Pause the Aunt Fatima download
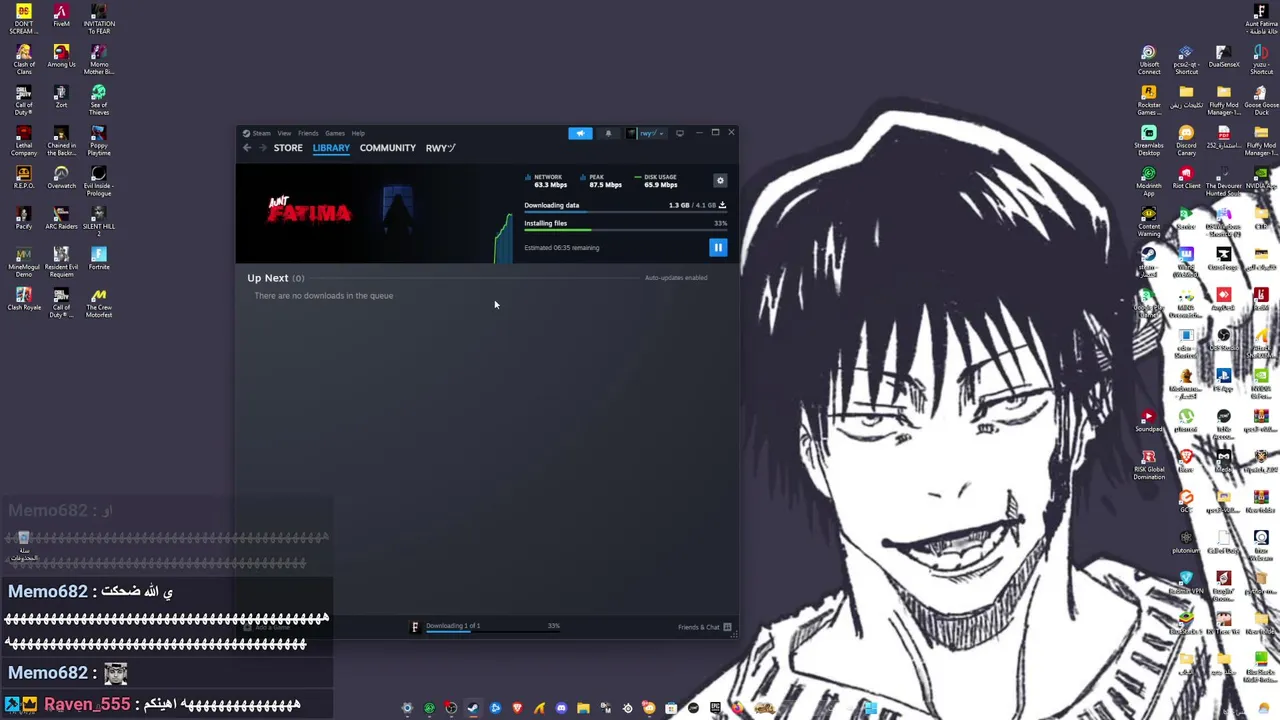This screenshot has width=1280, height=720. click(718, 247)
